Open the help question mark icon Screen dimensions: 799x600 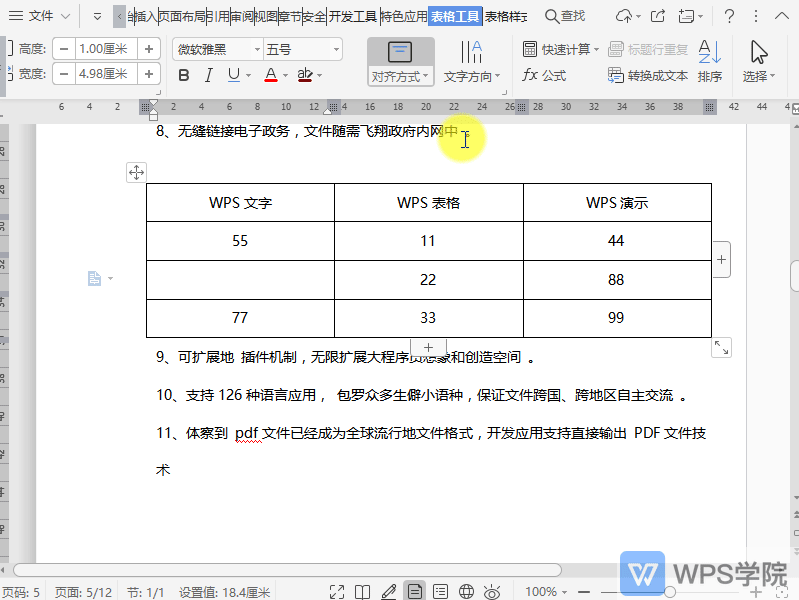point(729,16)
